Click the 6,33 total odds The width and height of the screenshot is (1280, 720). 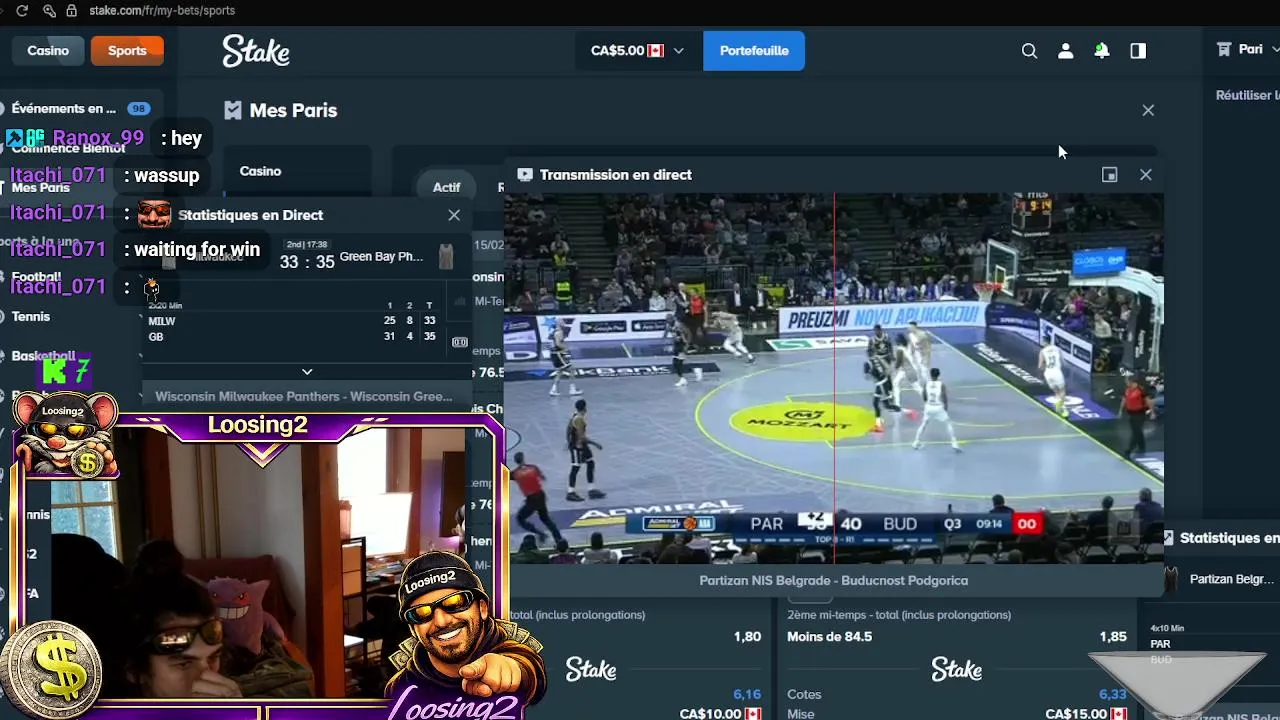[x=1113, y=694]
